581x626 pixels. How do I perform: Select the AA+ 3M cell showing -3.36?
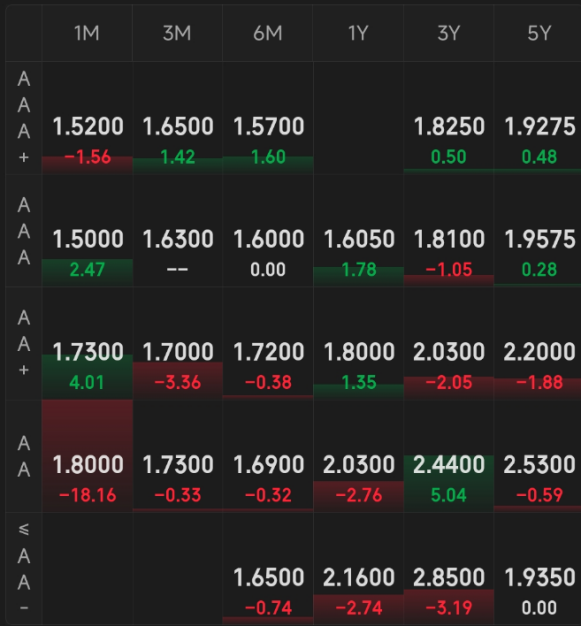pyautogui.click(x=177, y=343)
